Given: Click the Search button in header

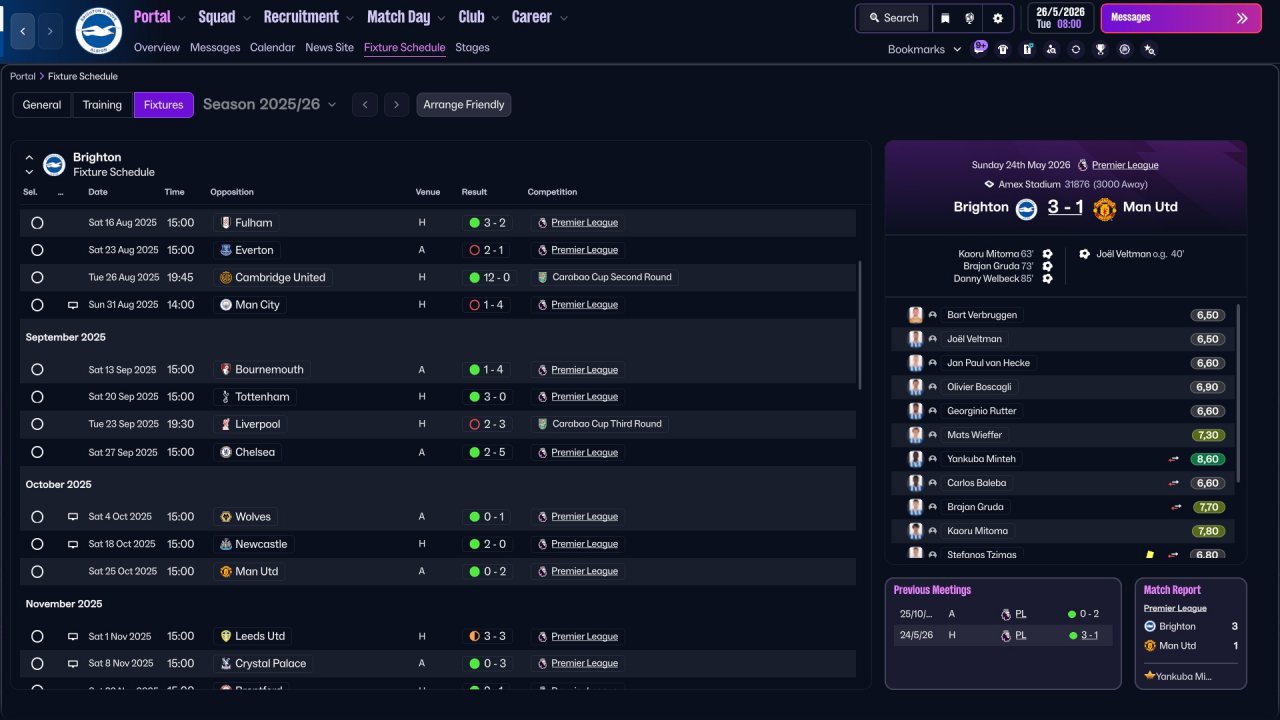Looking at the screenshot, I should (x=894, y=18).
